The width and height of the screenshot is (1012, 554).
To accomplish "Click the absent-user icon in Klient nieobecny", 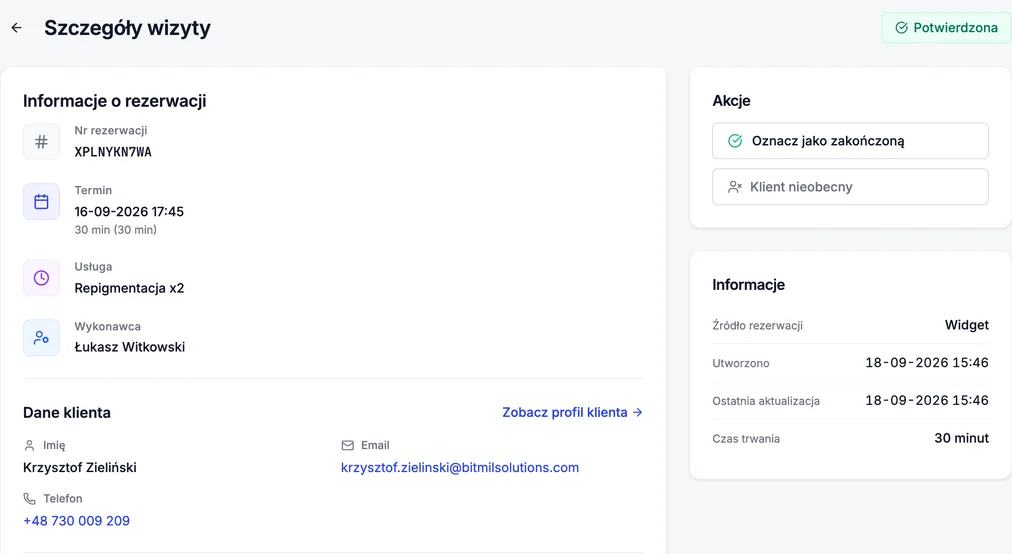I will [734, 187].
